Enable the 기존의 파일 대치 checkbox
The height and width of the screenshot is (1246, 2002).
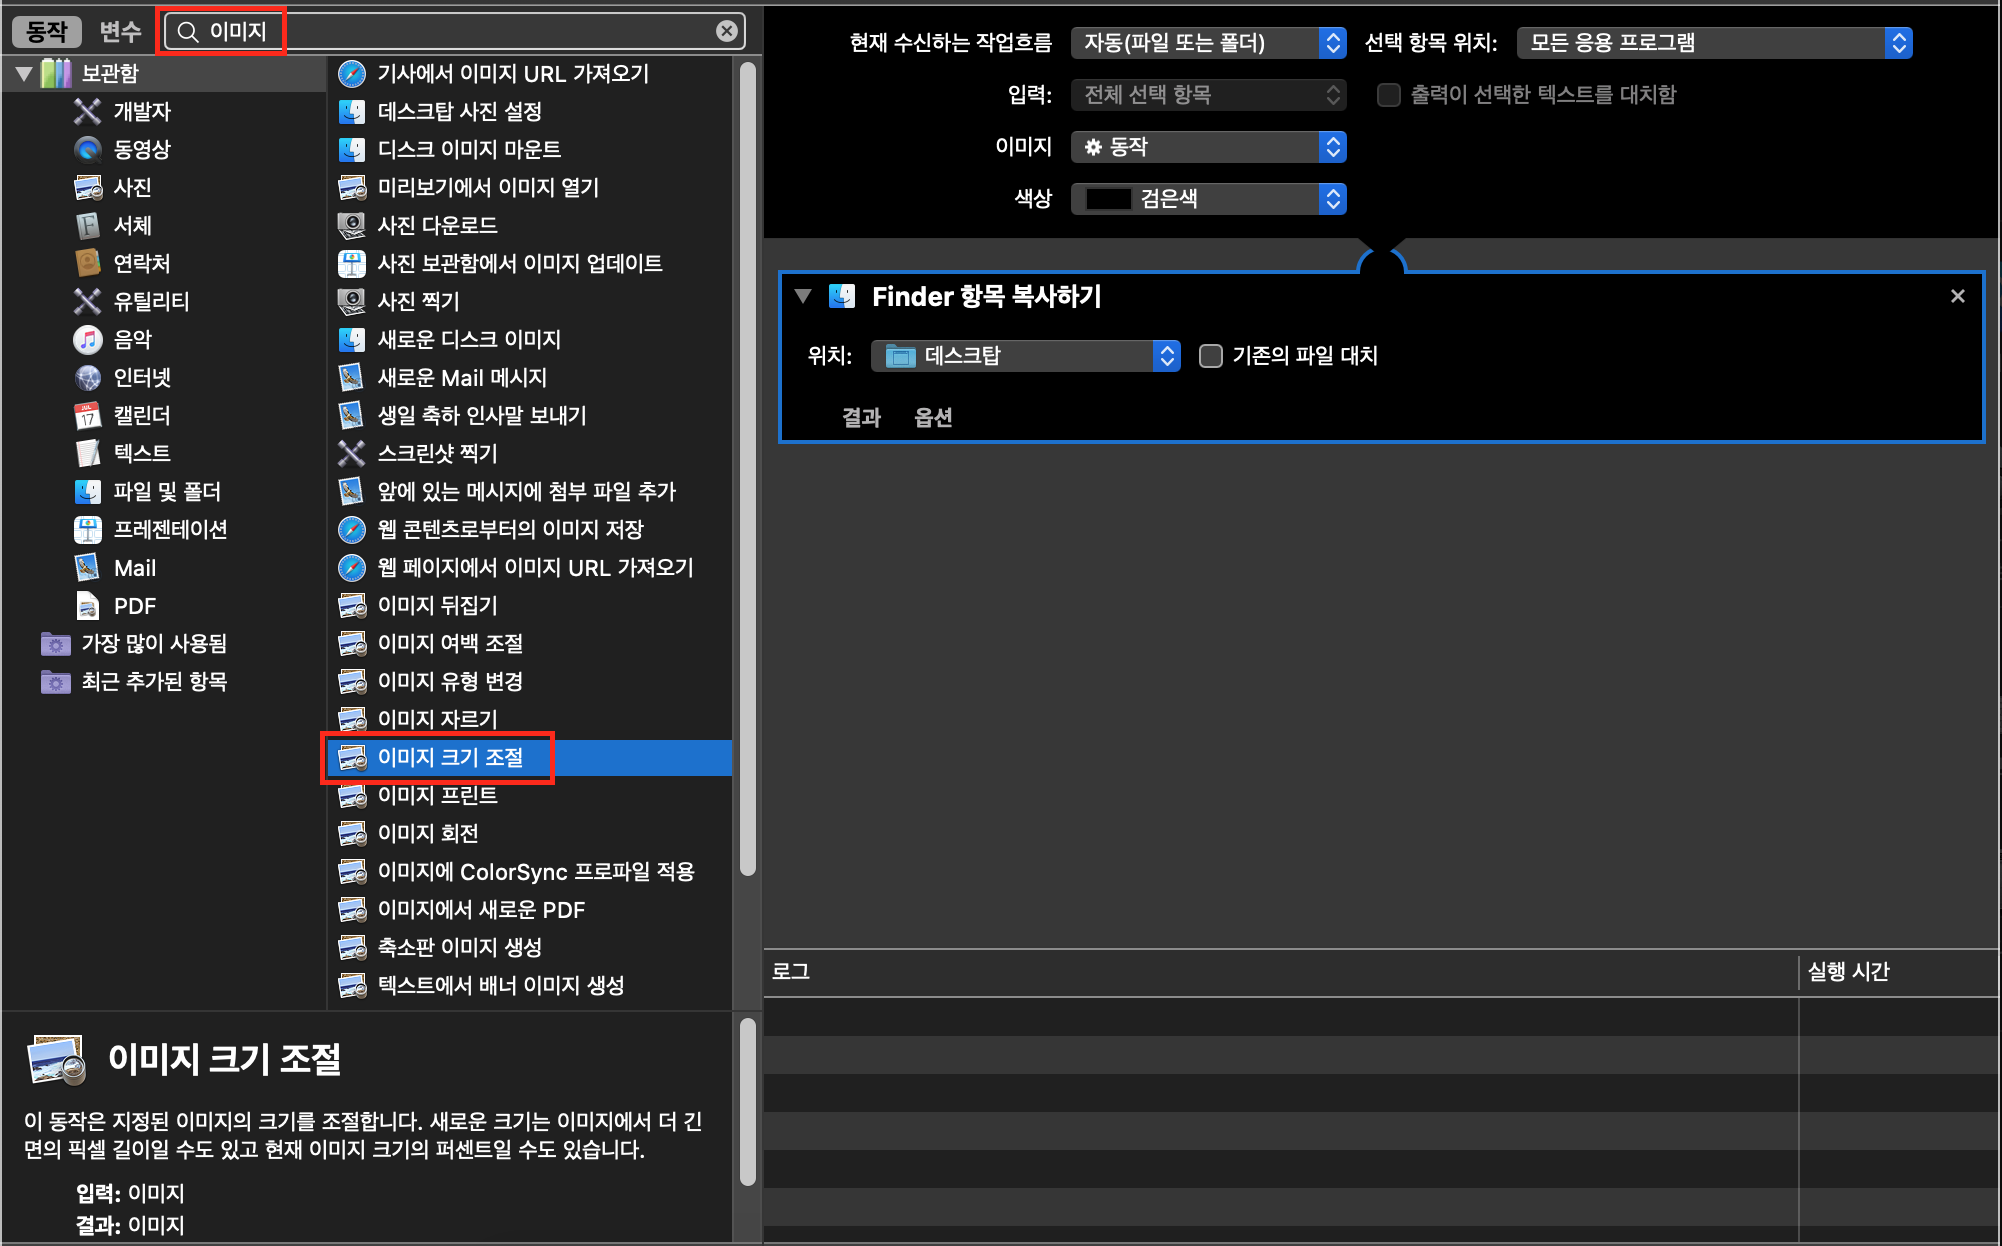(x=1210, y=356)
